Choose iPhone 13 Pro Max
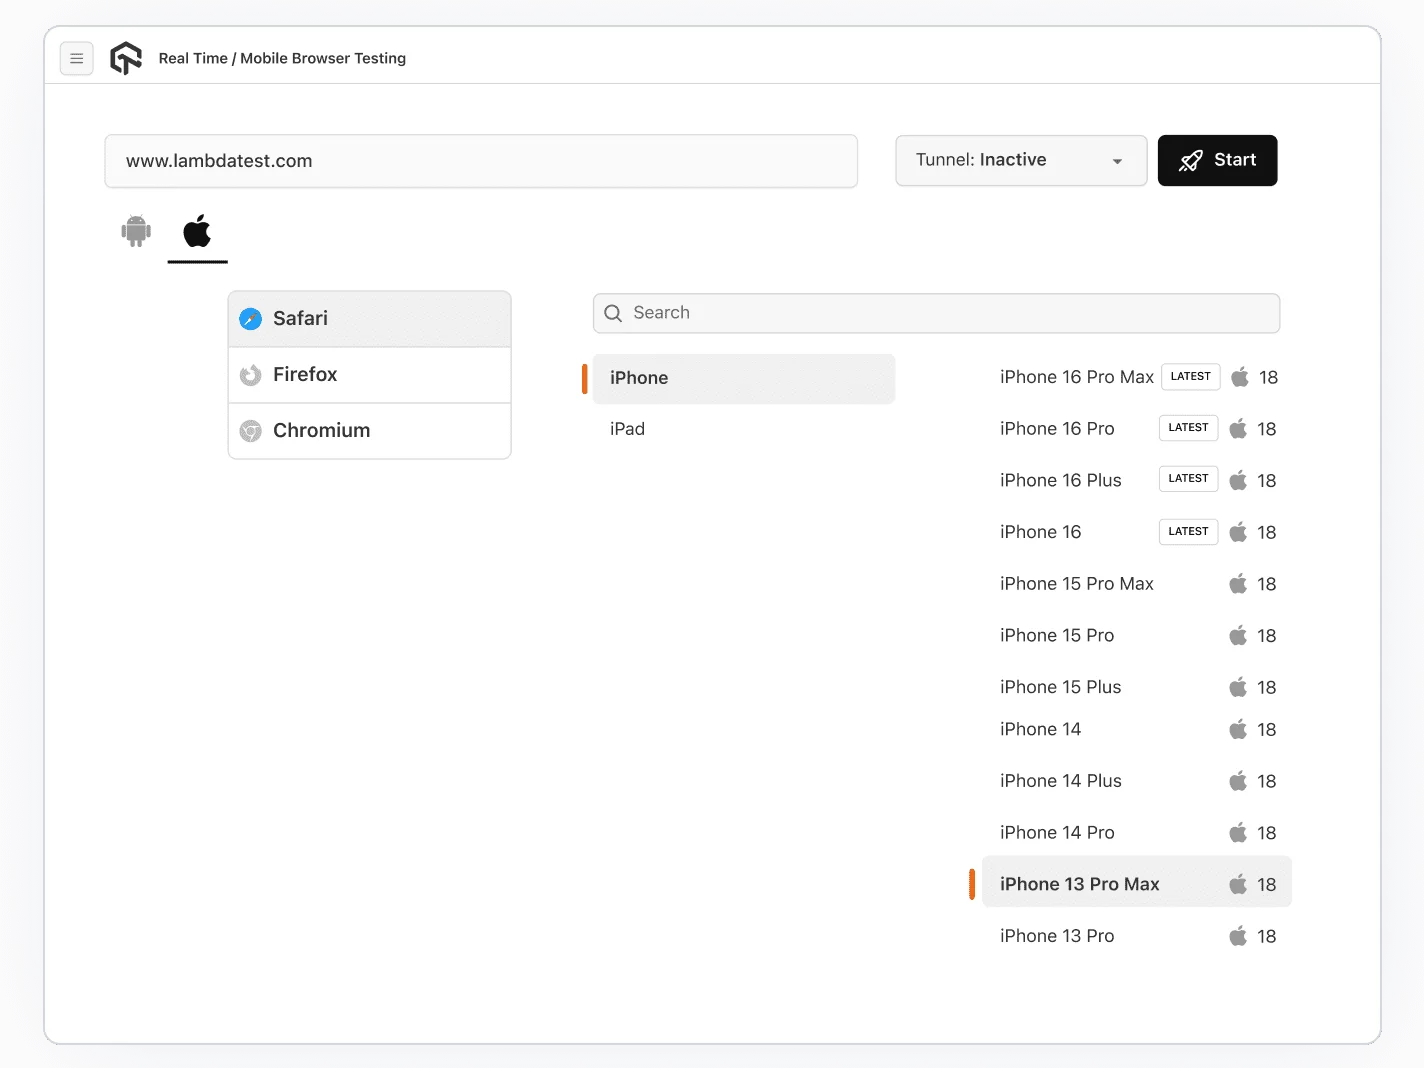The width and height of the screenshot is (1424, 1068). [1137, 884]
